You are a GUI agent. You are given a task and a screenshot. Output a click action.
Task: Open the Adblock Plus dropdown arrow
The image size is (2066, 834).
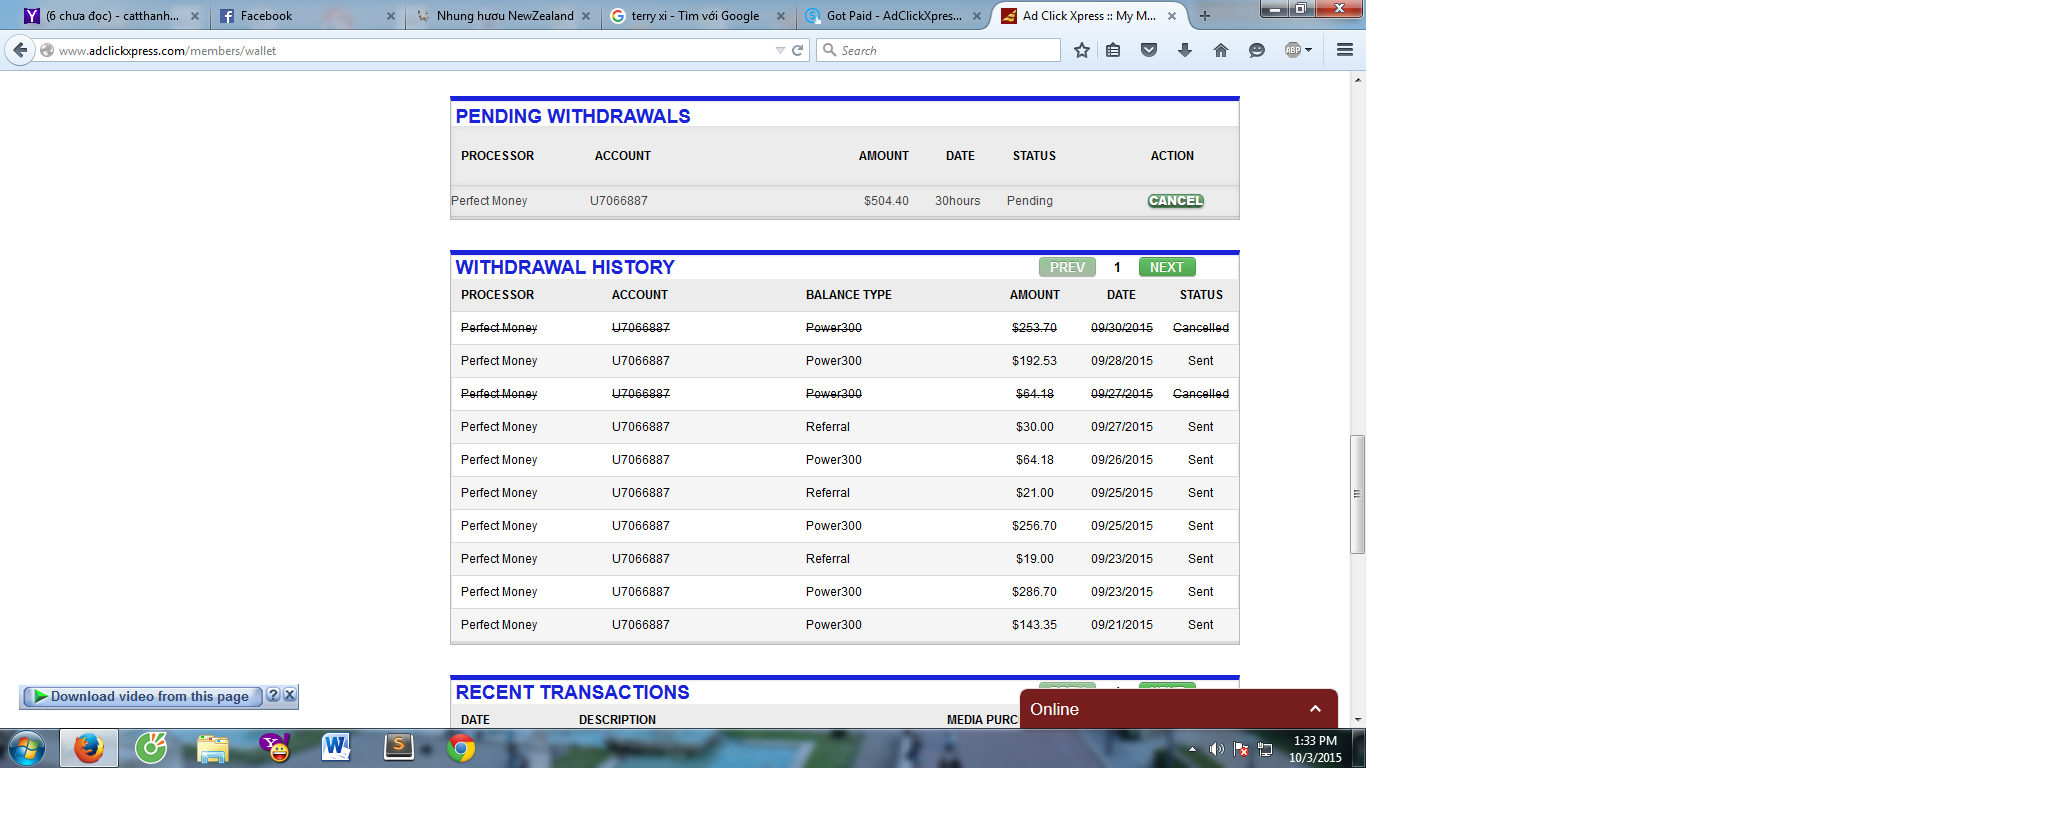pyautogui.click(x=1308, y=50)
